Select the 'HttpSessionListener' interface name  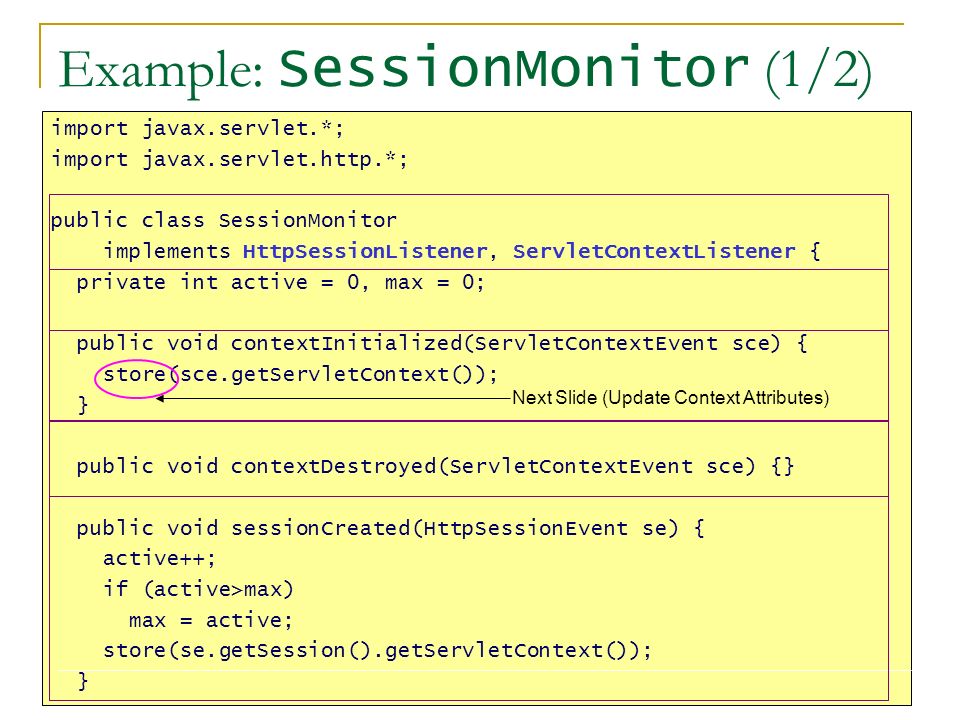[x=365, y=252]
